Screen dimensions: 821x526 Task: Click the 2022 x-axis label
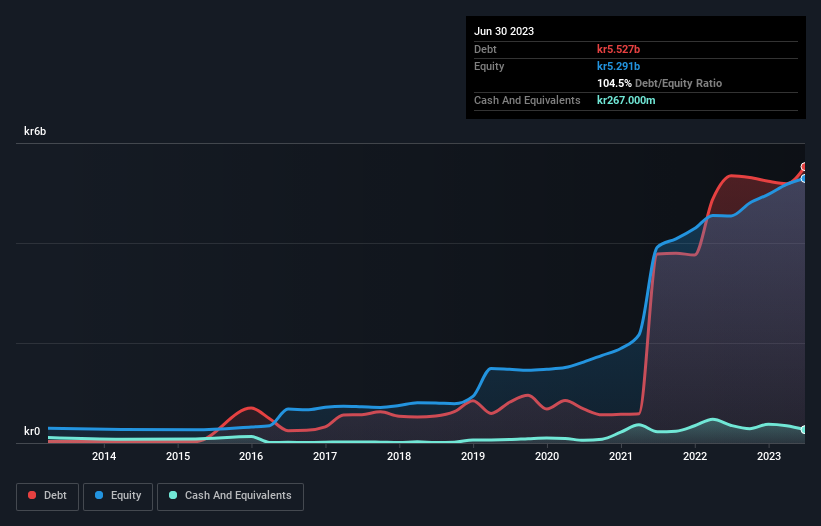695,456
